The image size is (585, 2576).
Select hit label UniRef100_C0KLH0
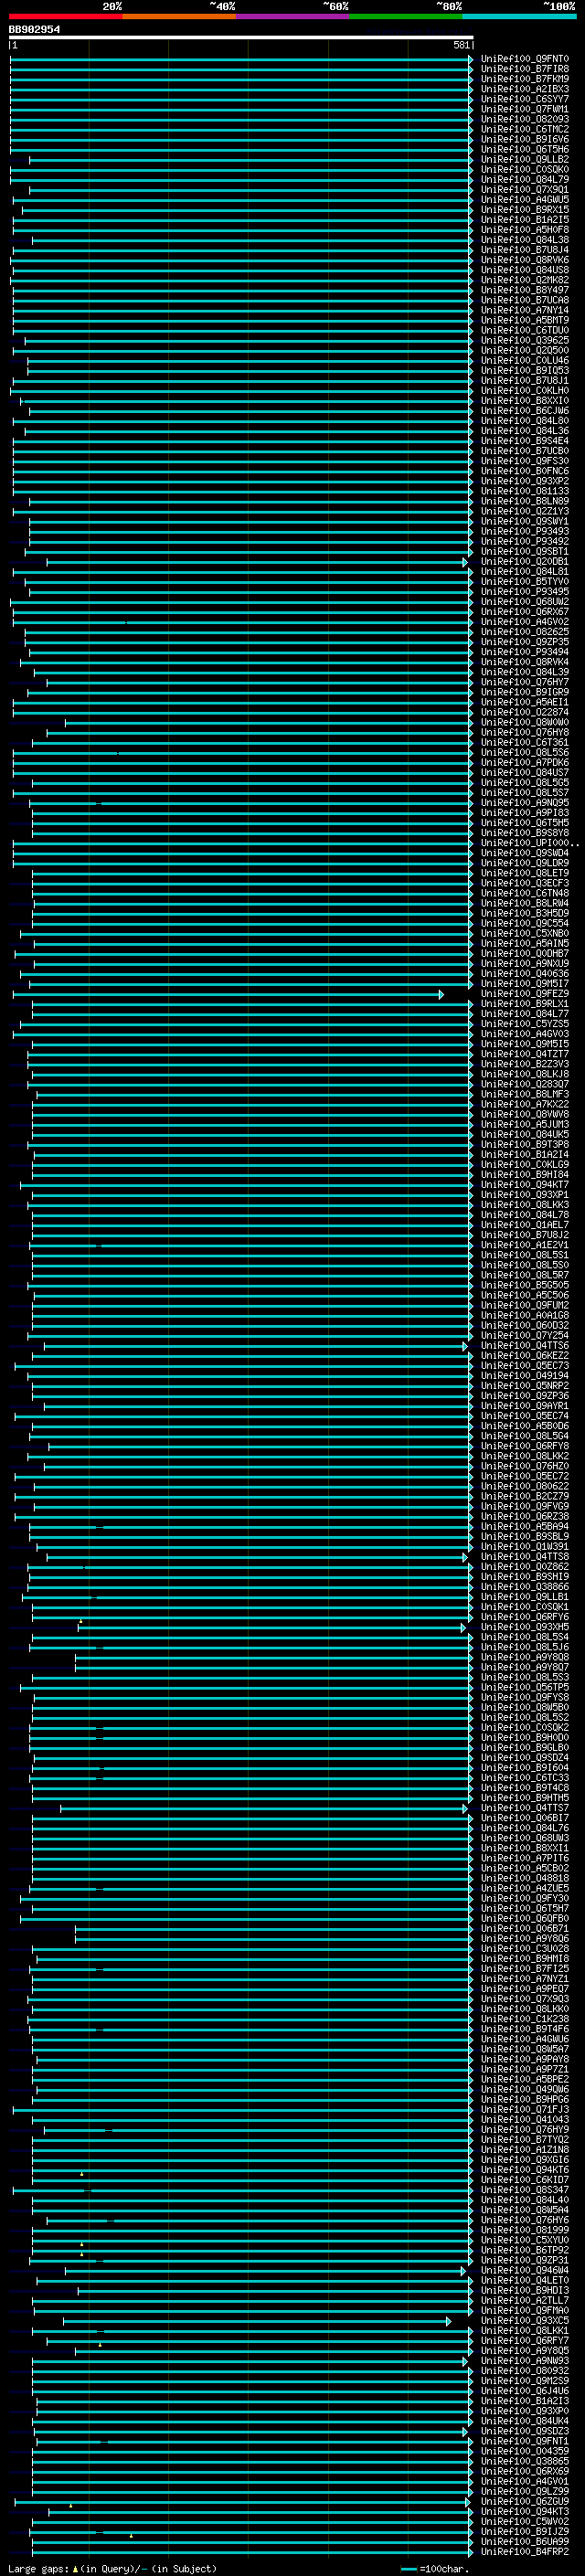(525, 391)
